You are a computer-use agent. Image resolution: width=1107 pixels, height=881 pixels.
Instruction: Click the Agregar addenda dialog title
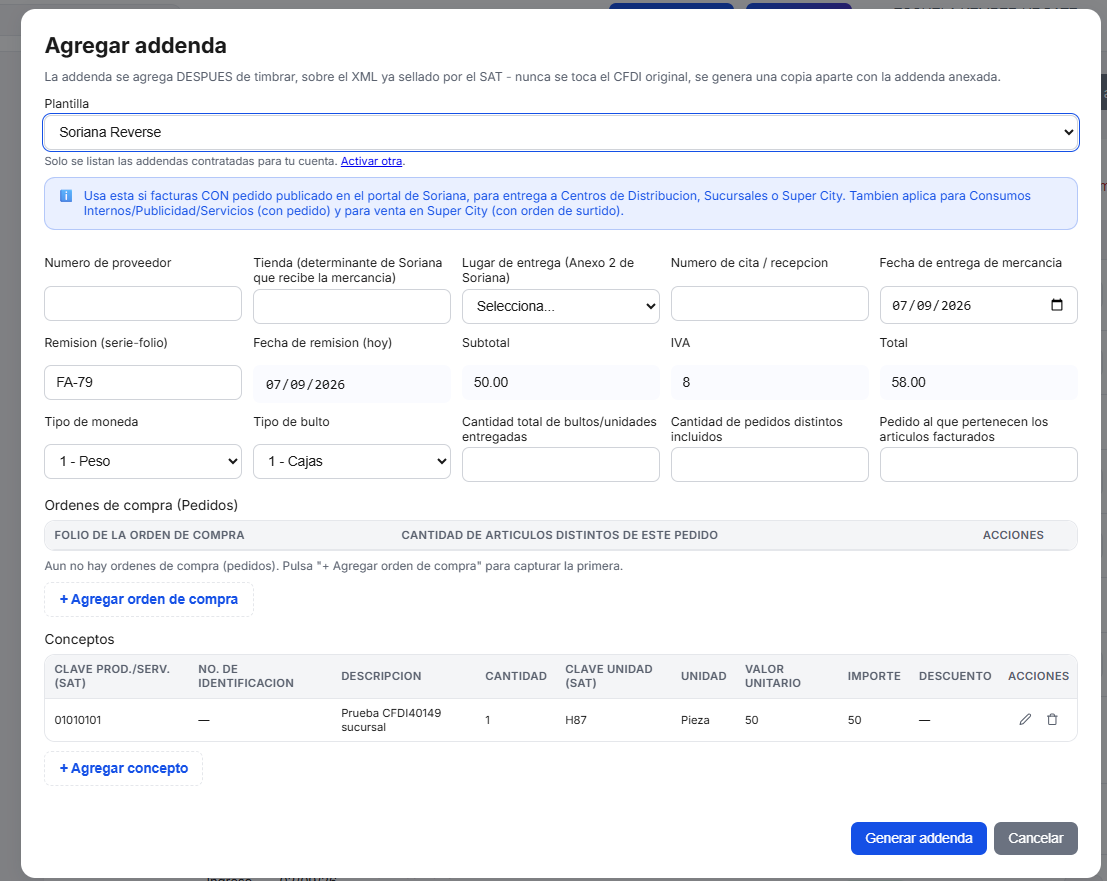click(136, 45)
